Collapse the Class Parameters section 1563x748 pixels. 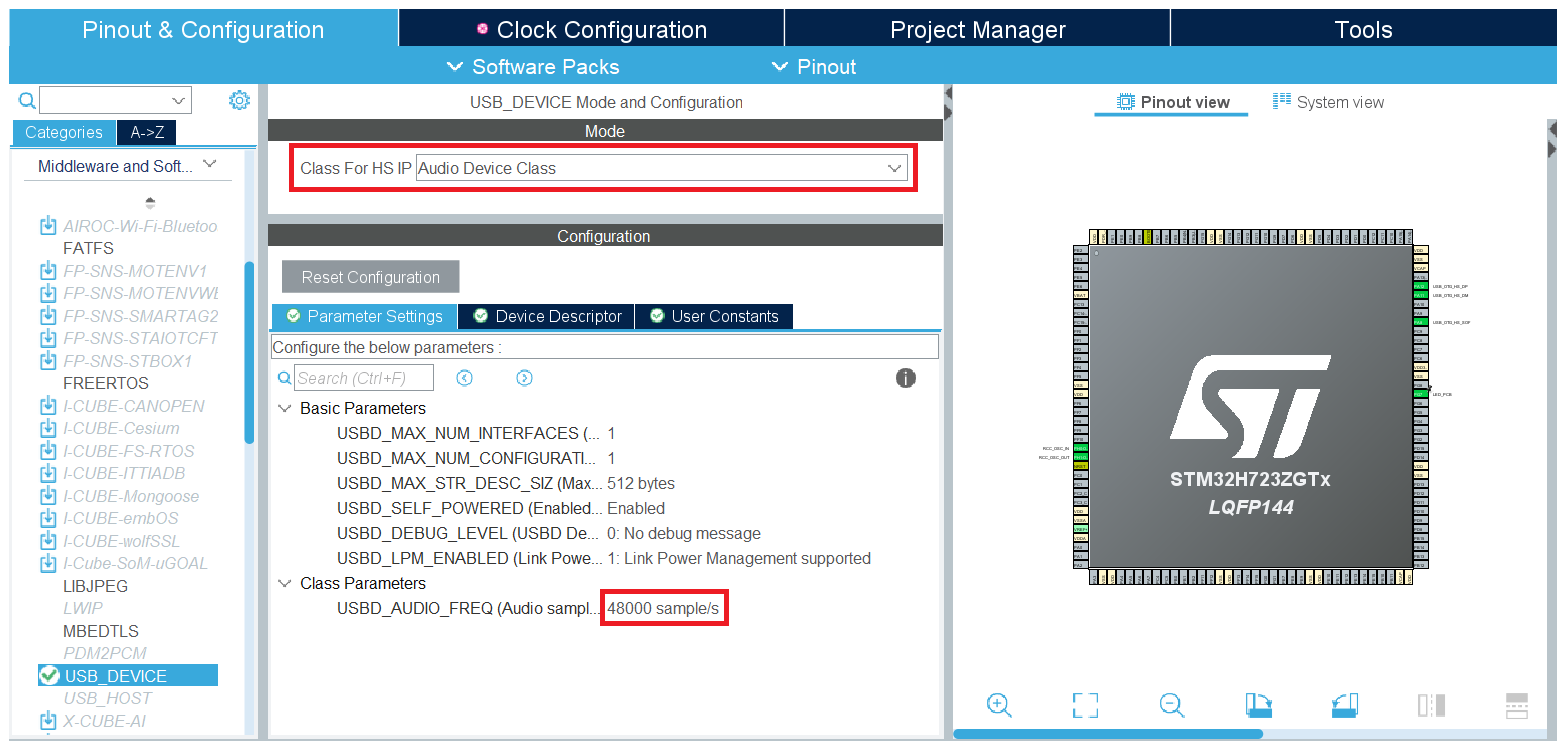click(284, 583)
